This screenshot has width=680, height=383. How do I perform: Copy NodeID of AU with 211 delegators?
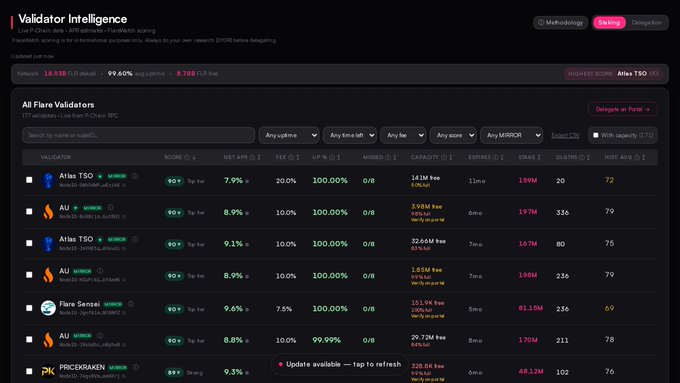point(124,345)
